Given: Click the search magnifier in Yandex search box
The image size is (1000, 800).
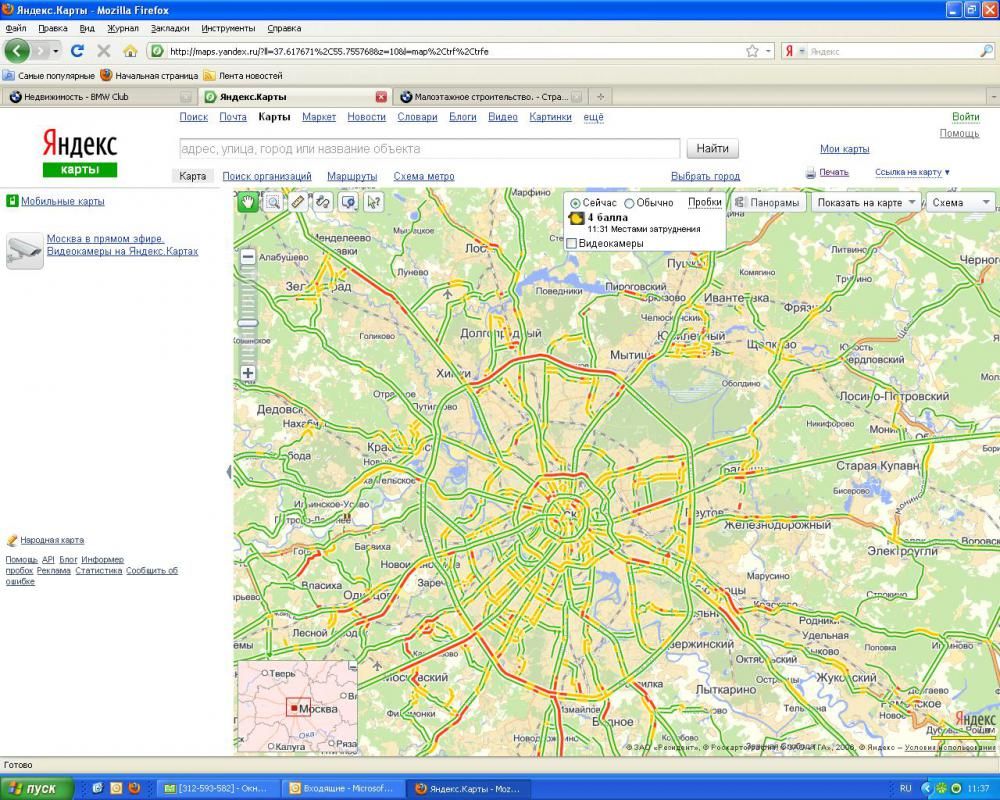Looking at the screenshot, I should point(986,51).
